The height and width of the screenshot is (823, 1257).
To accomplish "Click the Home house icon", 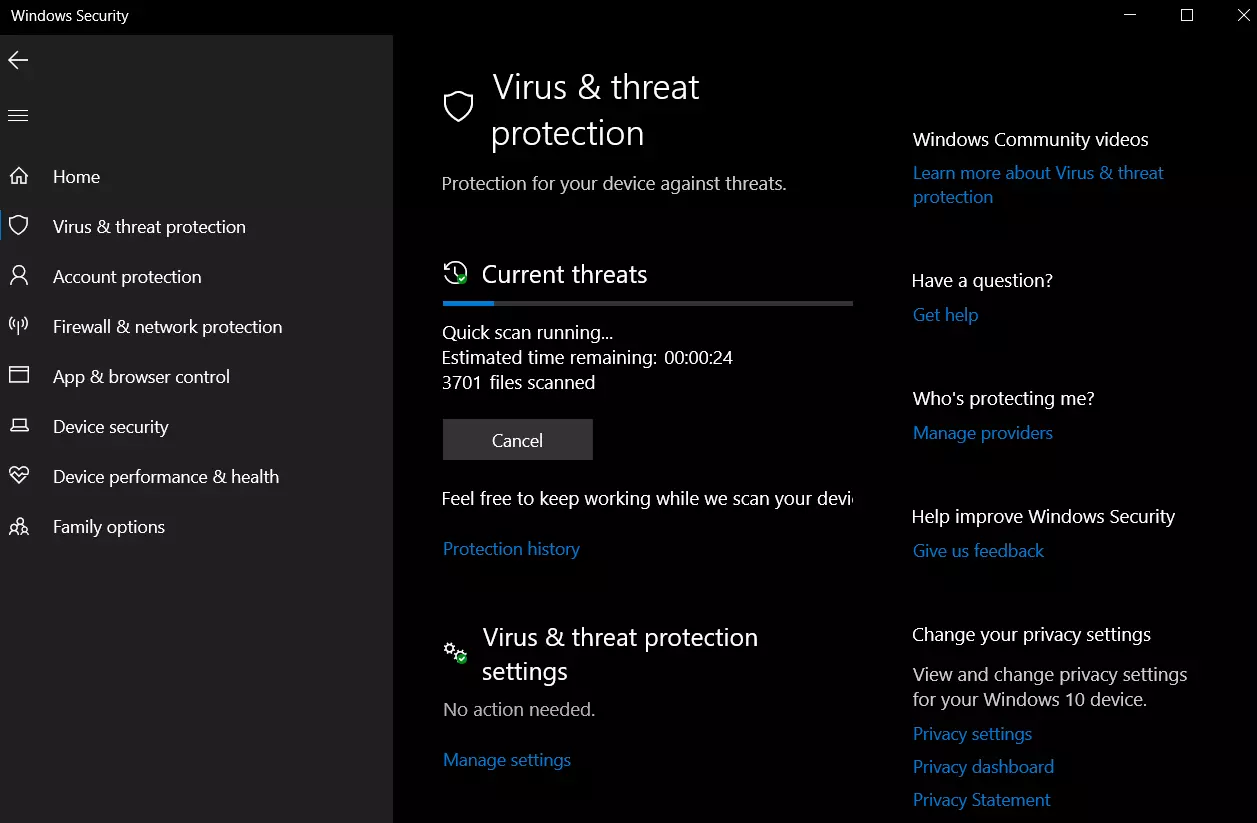I will pos(18,177).
